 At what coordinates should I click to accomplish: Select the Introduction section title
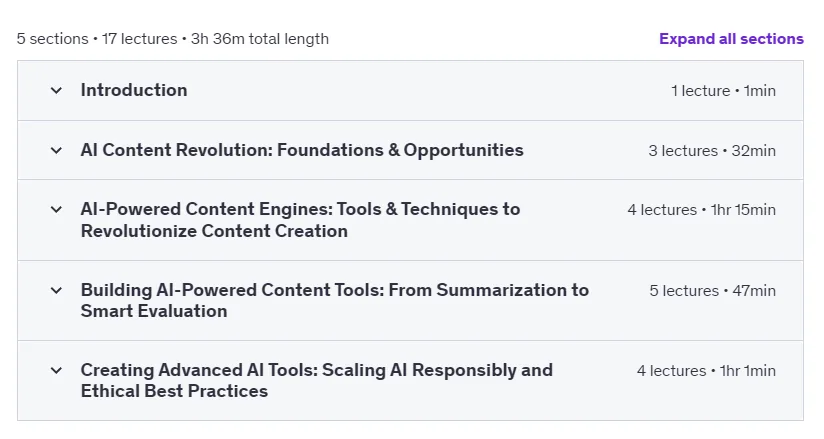point(134,90)
